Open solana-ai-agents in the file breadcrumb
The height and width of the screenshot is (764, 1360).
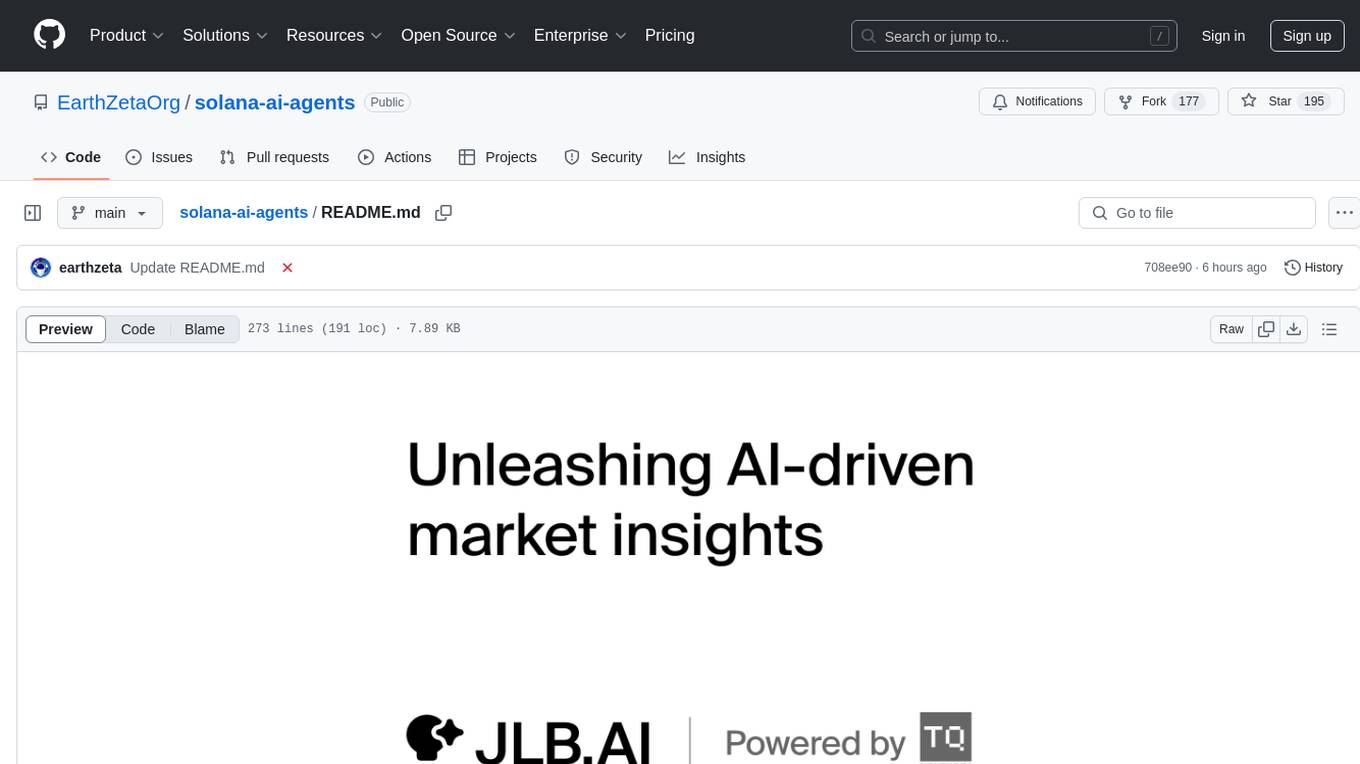click(244, 213)
